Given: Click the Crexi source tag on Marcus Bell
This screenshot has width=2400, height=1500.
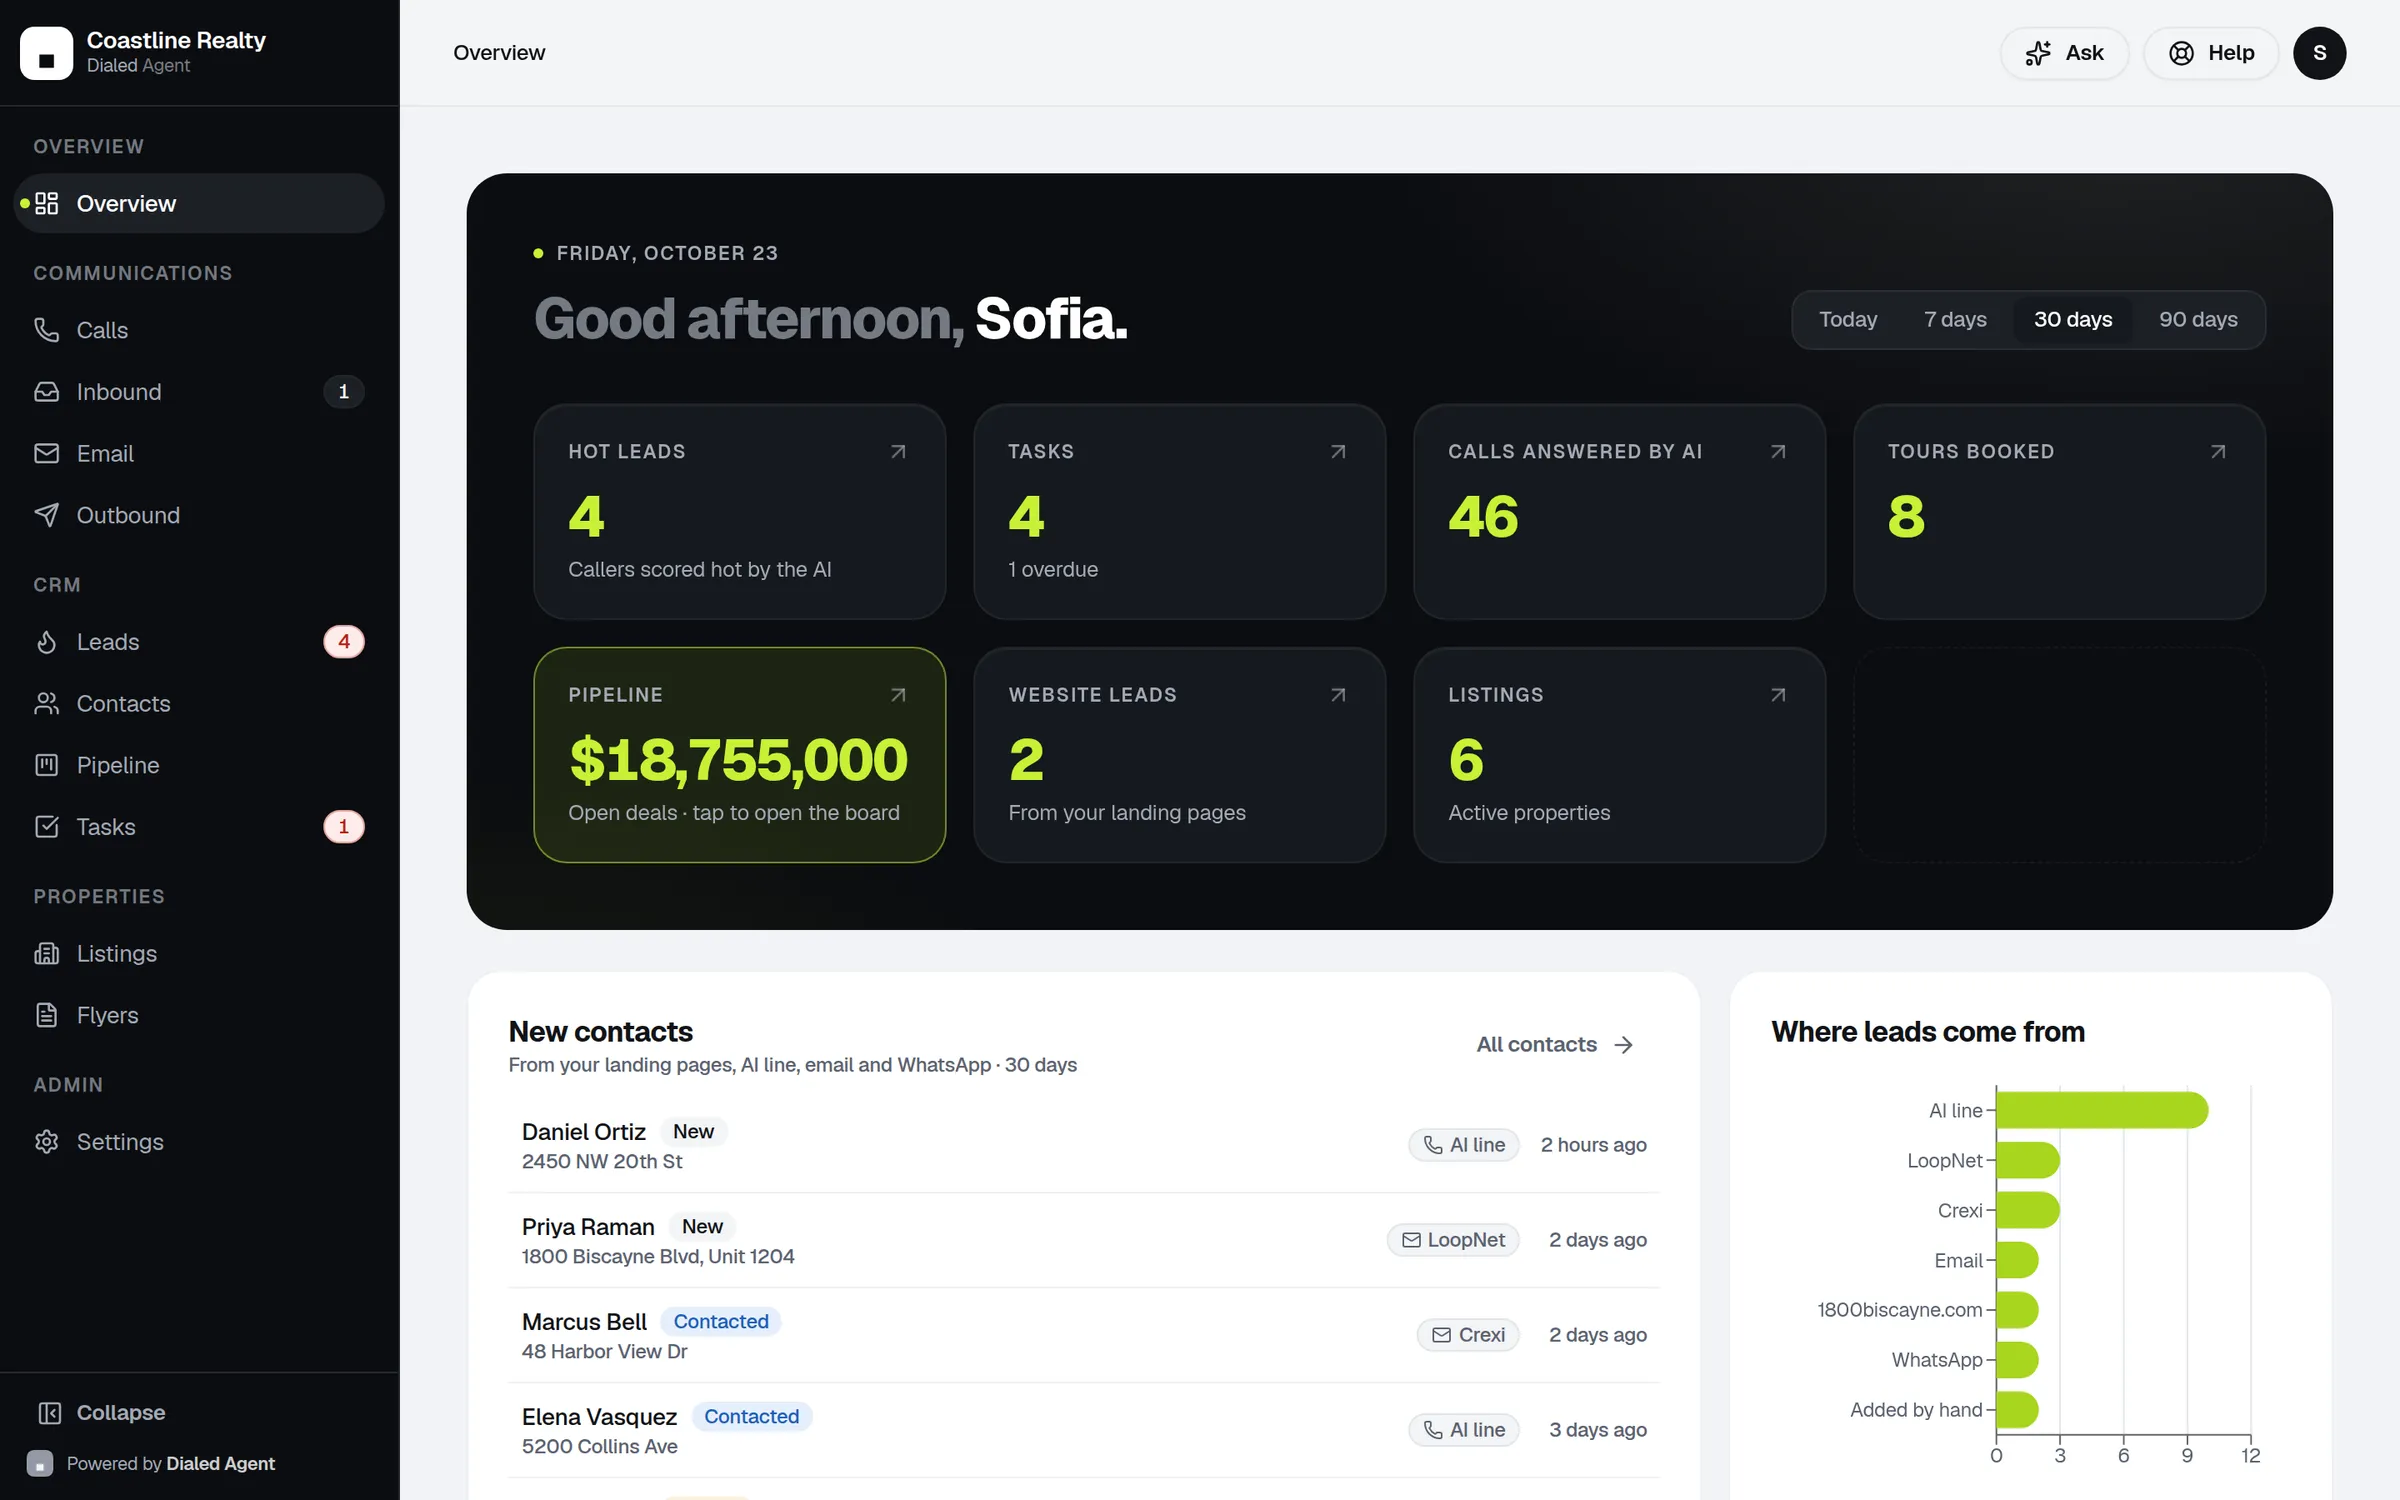Looking at the screenshot, I should 1468,1335.
